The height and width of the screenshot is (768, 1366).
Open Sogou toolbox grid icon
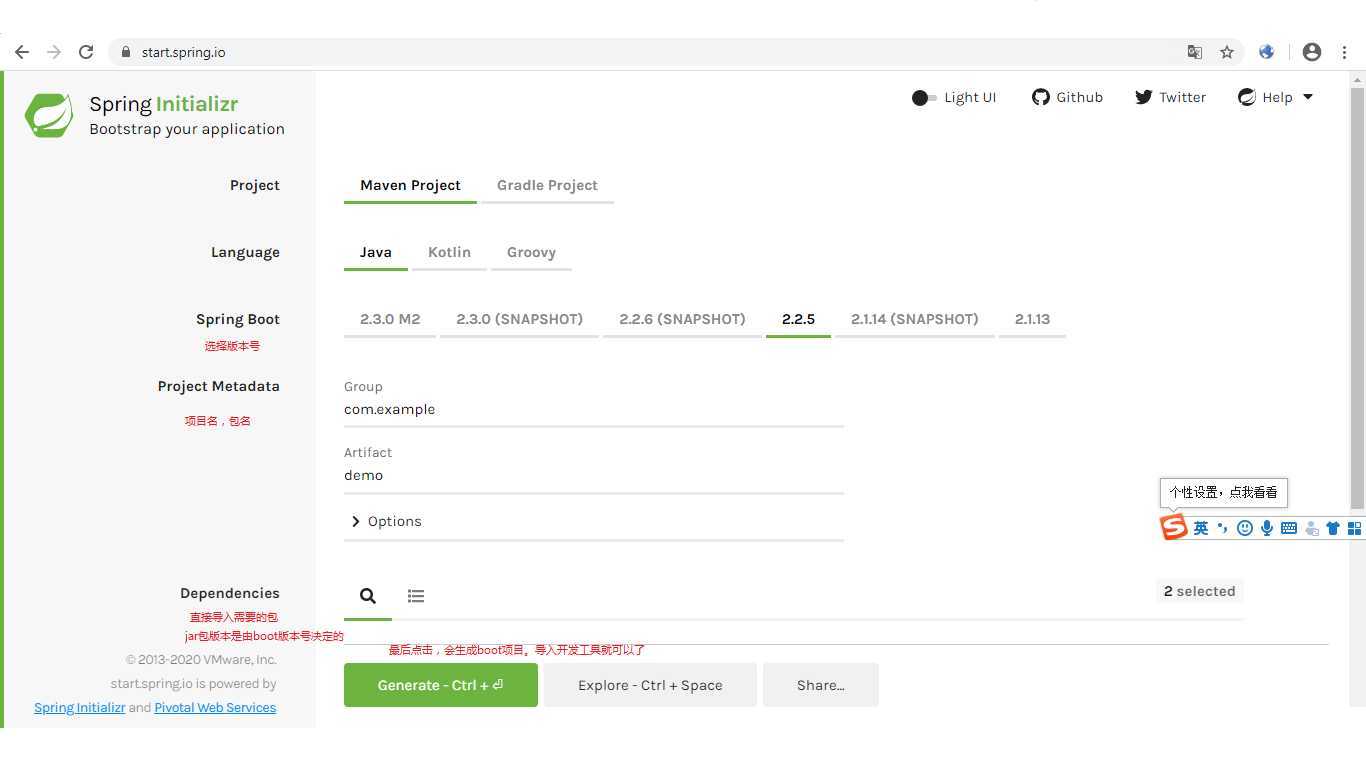click(x=1355, y=528)
